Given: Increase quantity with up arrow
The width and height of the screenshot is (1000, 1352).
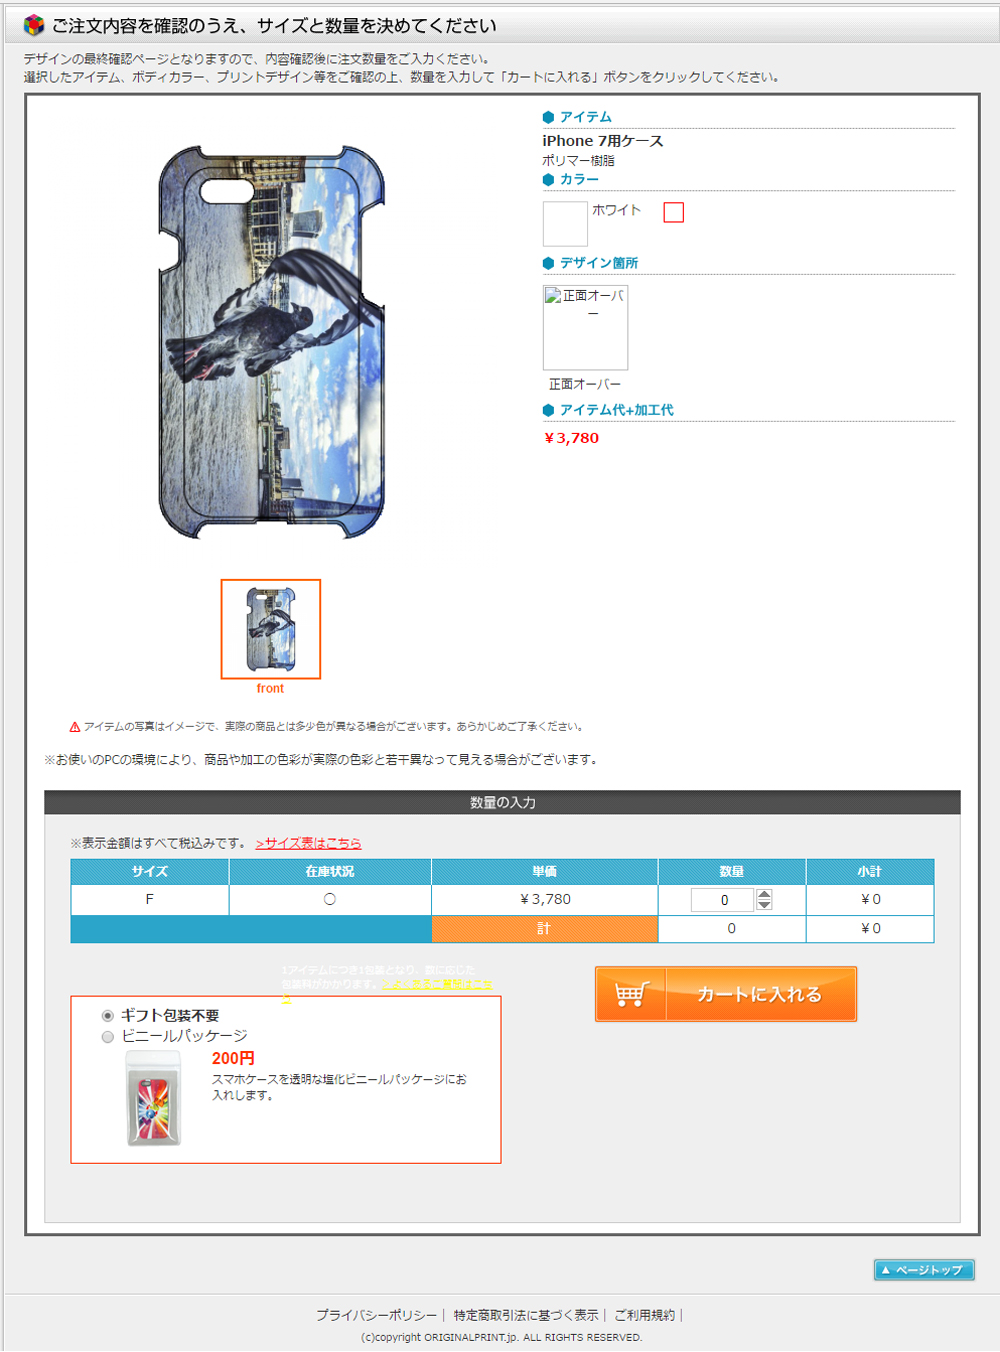Looking at the screenshot, I should [x=764, y=894].
